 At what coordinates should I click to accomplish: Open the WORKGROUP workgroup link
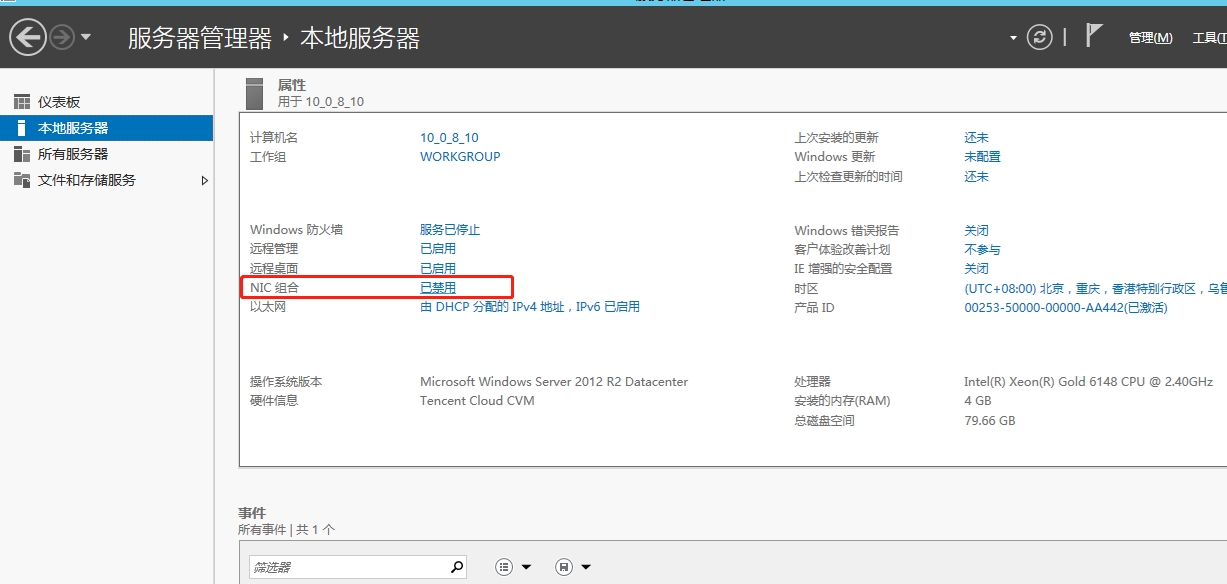[460, 157]
